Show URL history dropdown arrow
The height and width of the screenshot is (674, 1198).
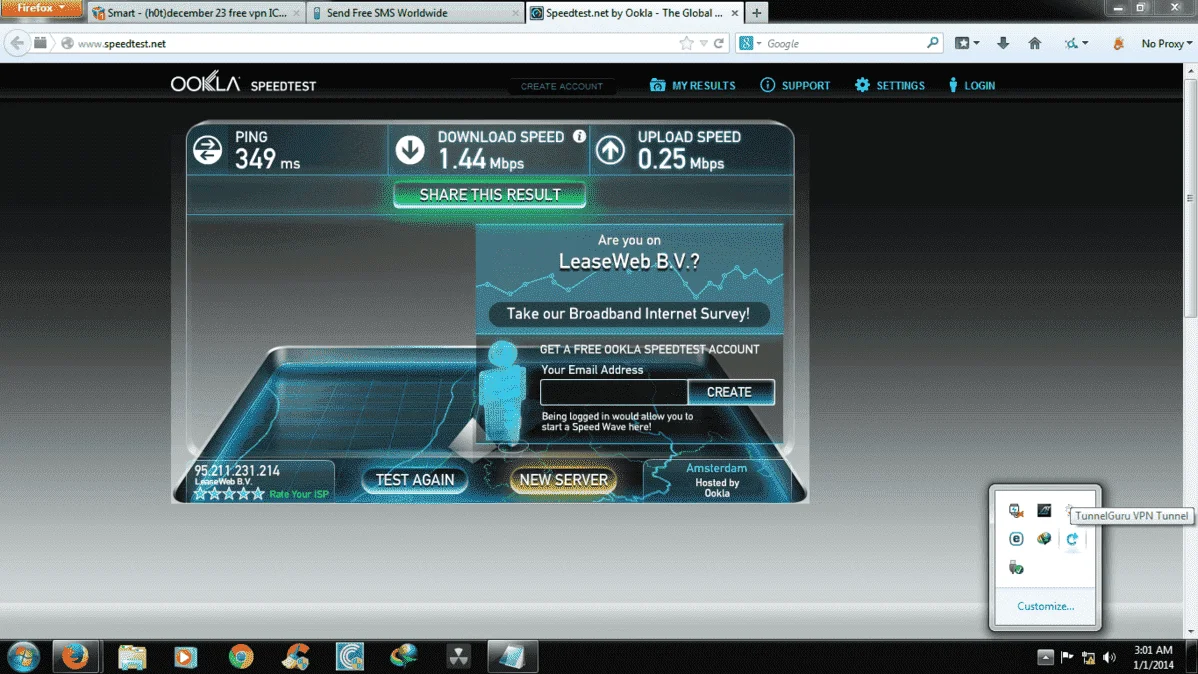pyautogui.click(x=704, y=44)
